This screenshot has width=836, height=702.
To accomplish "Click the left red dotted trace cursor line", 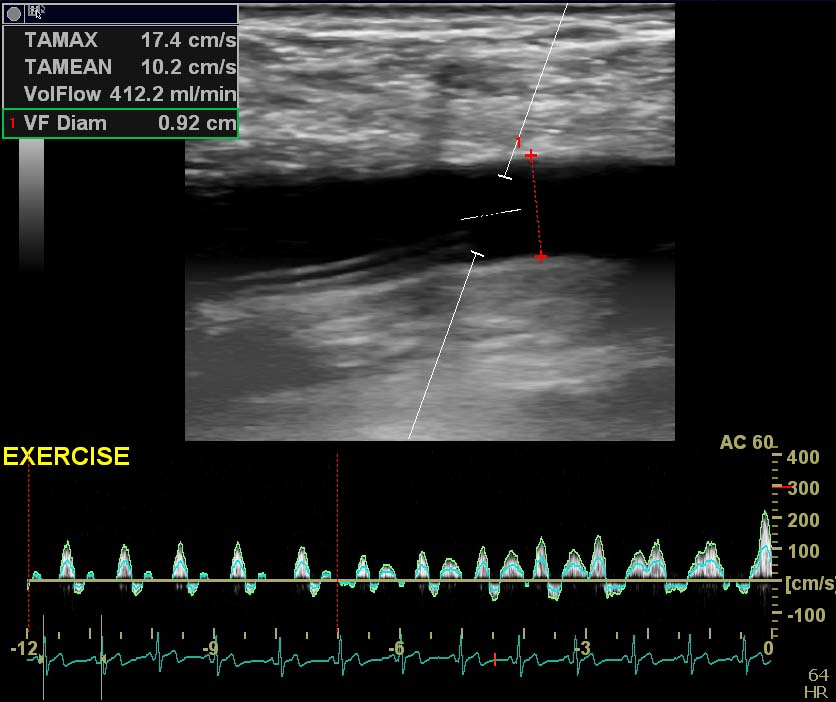I will click(x=29, y=544).
